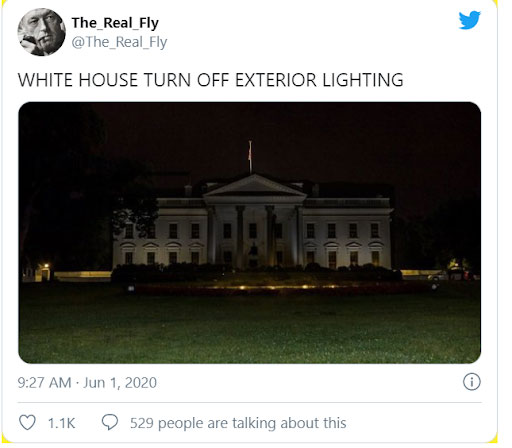Open '529 people are talking about this'

point(238,423)
